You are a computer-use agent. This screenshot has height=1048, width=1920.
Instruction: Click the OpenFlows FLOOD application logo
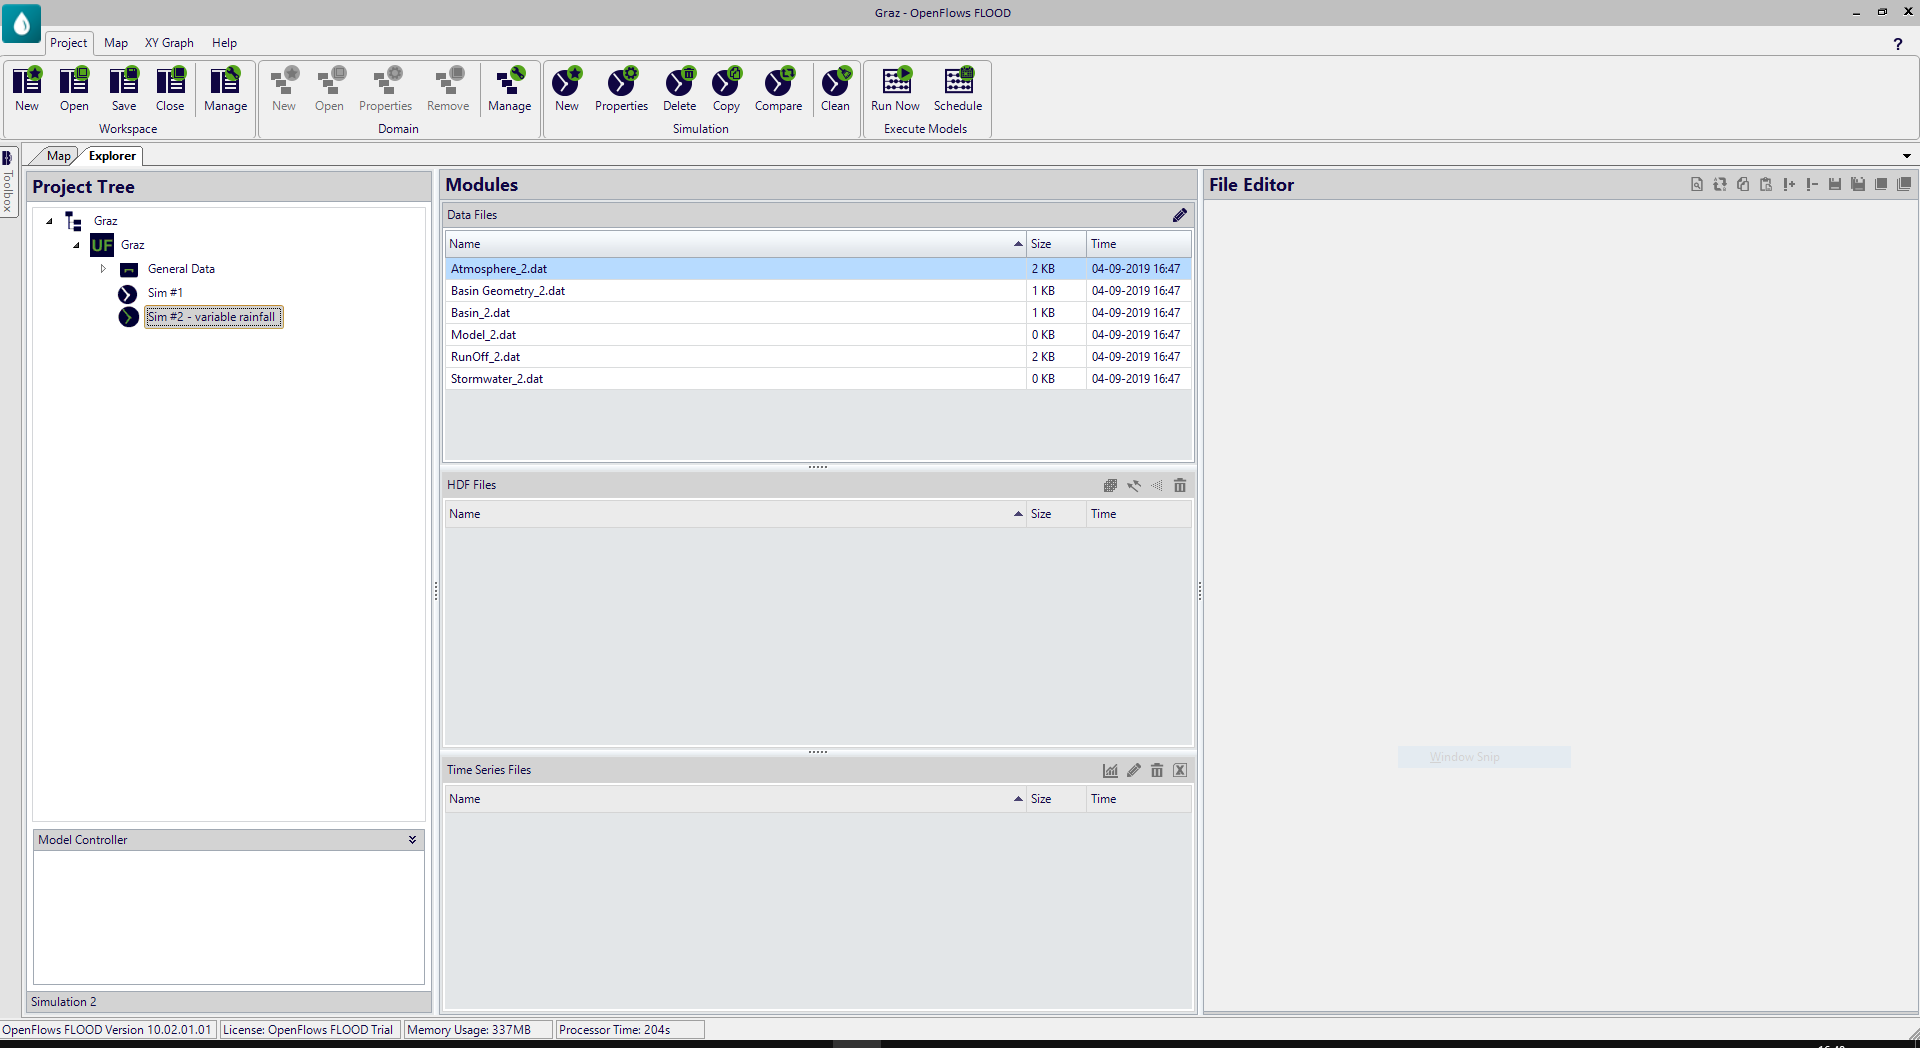21,23
